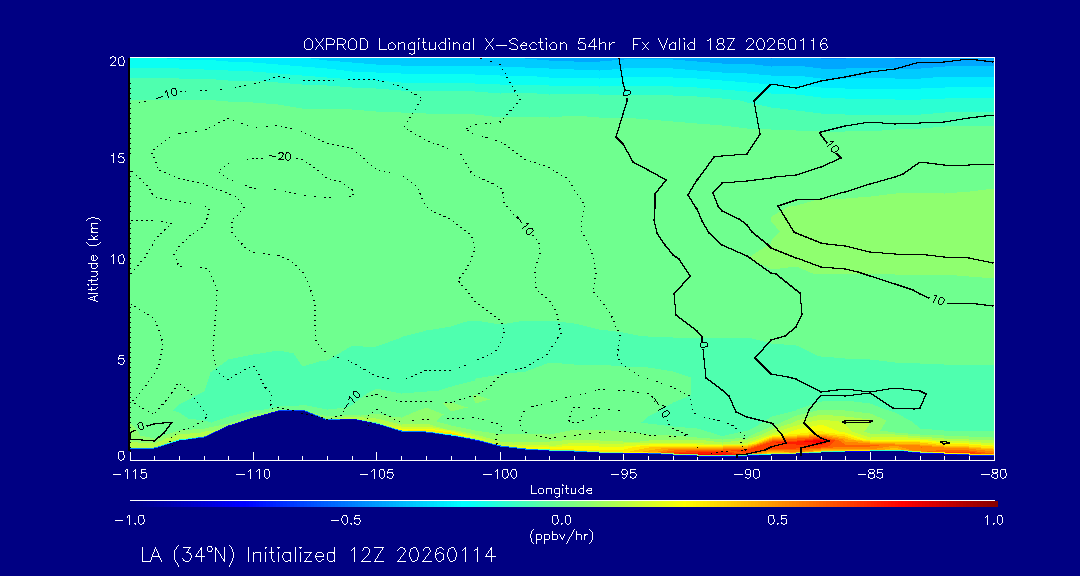Viewport: 1080px width, 576px height.
Task: Click the altitude tick label 20
Action: [x=118, y=61]
